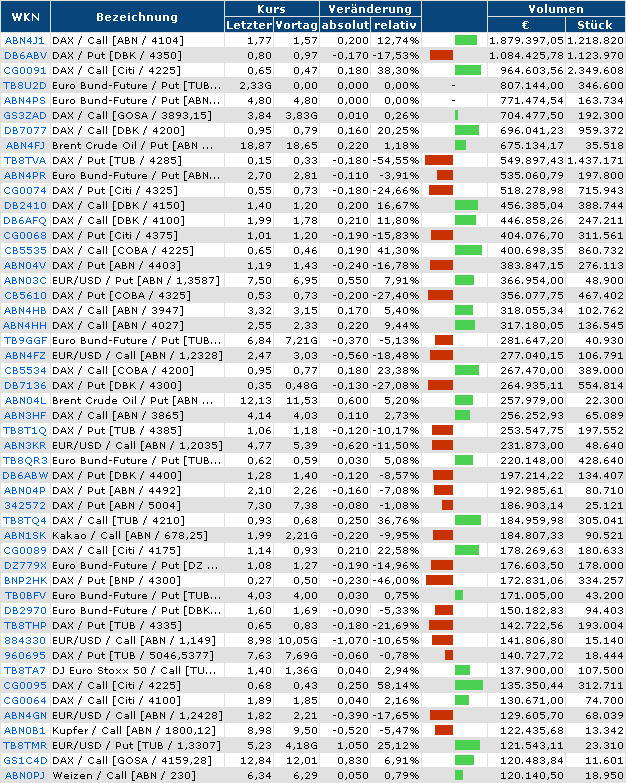Select relative change '-54,55%'
This screenshot has height=783, width=626.
pos(395,160)
